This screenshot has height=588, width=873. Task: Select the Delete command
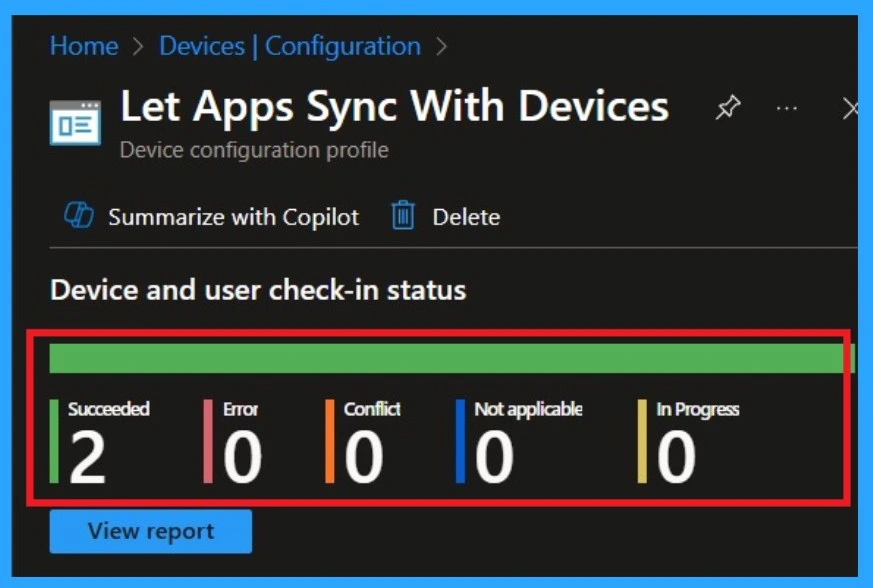[x=466, y=217]
